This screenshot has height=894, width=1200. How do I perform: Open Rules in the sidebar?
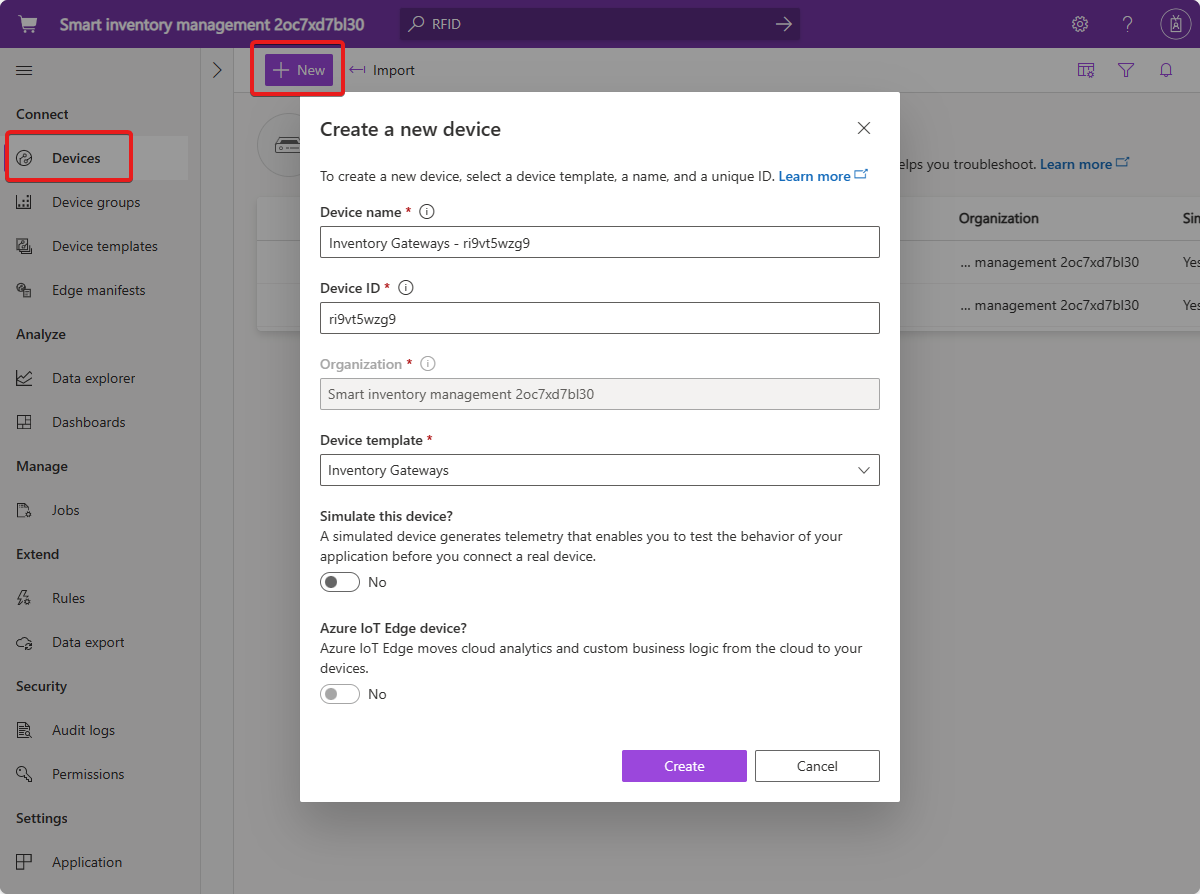(x=68, y=598)
